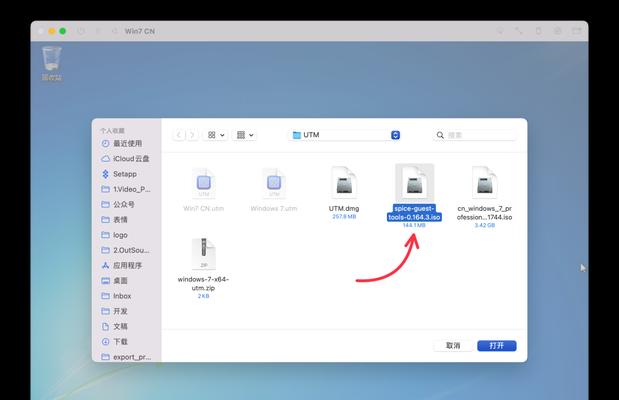The image size is (619, 400).
Task: Open the grouping options dropdown
Action: [x=245, y=135]
